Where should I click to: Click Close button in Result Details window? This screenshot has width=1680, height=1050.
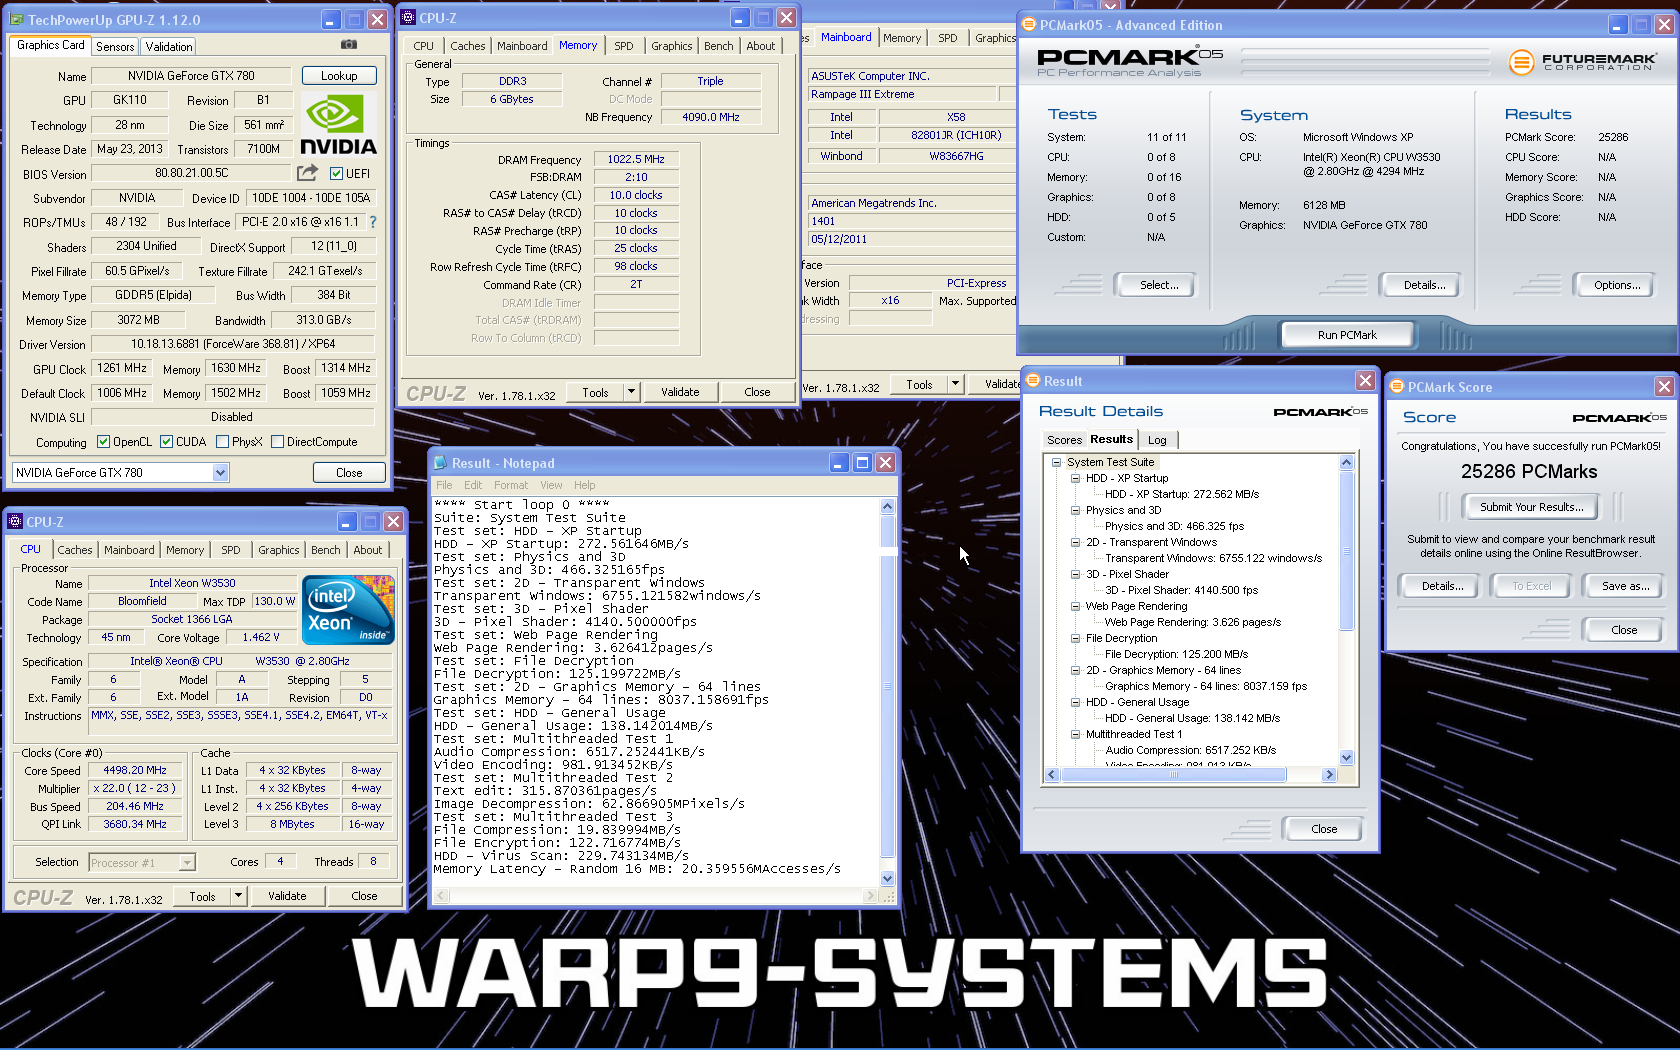[1324, 829]
